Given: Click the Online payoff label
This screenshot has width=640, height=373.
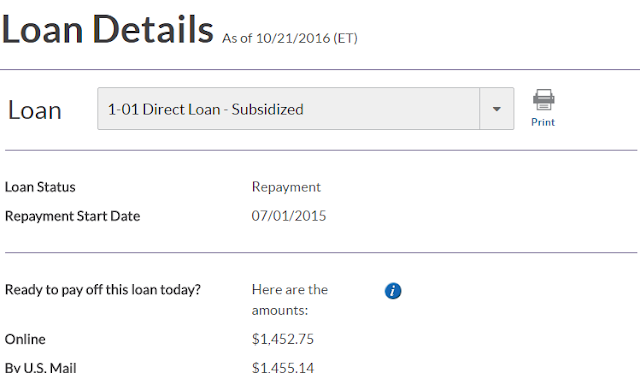Looking at the screenshot, I should point(25,339).
